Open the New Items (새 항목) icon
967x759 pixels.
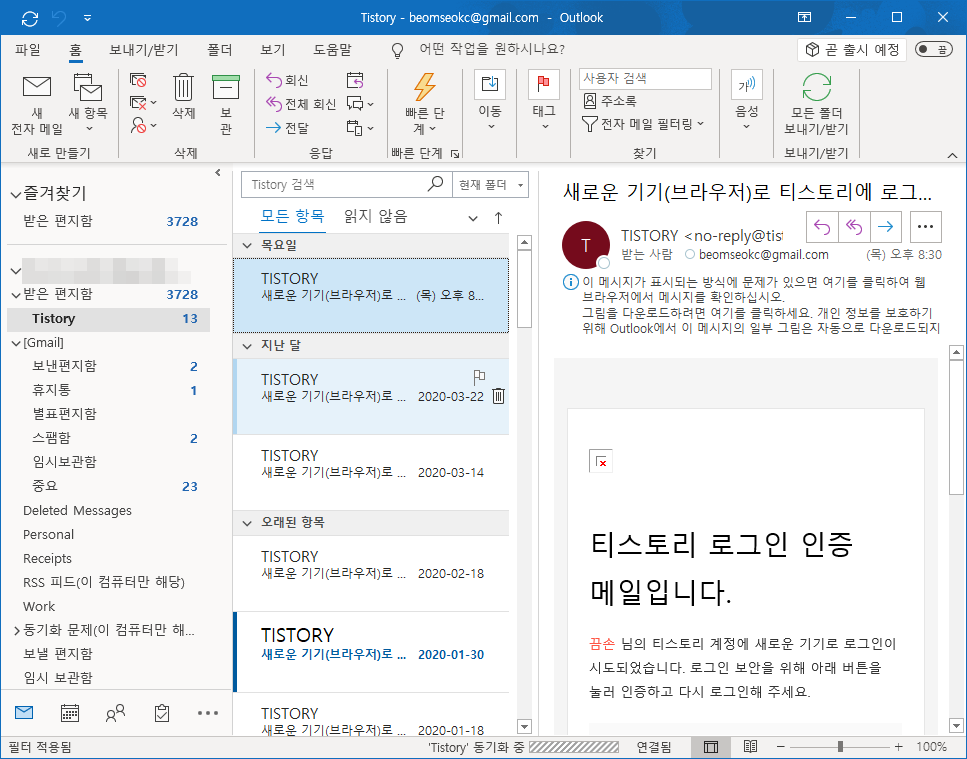88,87
